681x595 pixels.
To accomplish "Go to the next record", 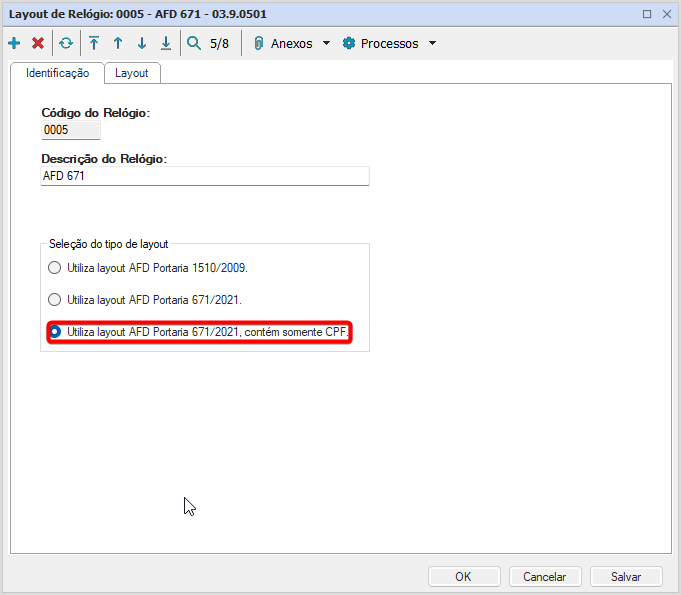I will pos(142,43).
